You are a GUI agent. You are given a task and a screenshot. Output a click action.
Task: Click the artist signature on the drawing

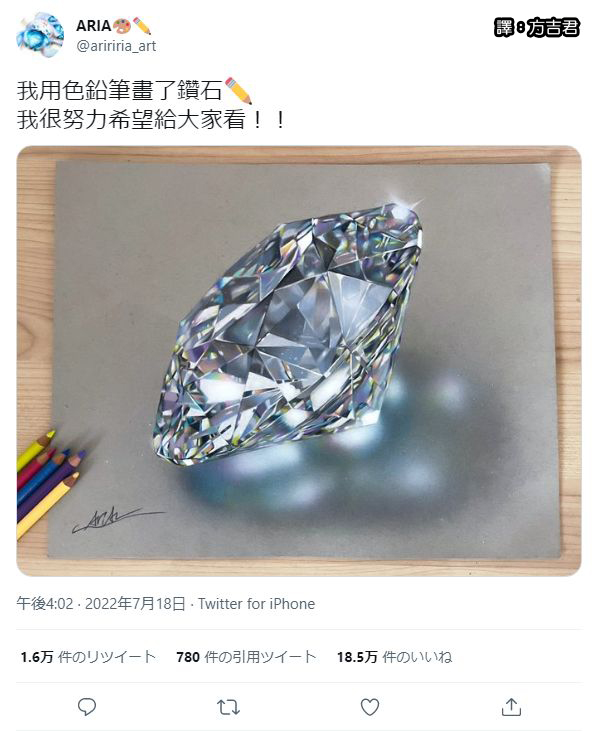click(x=118, y=519)
